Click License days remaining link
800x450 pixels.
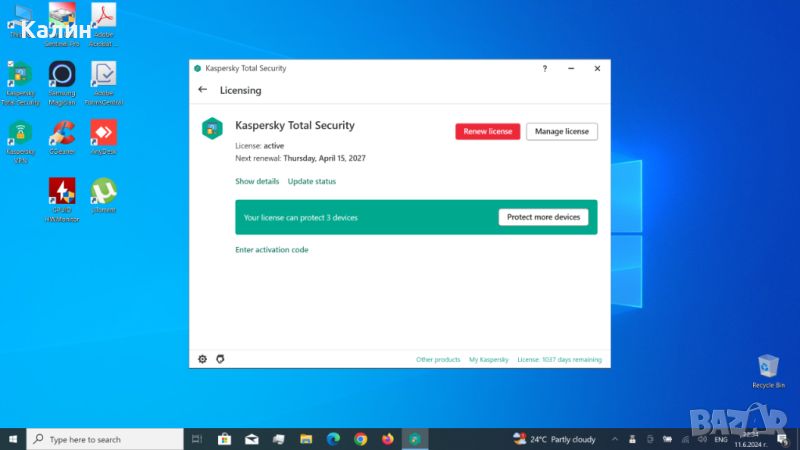point(560,360)
